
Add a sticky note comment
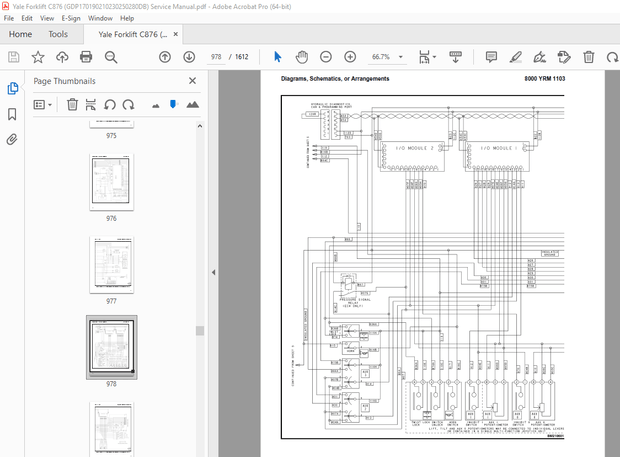[491, 57]
